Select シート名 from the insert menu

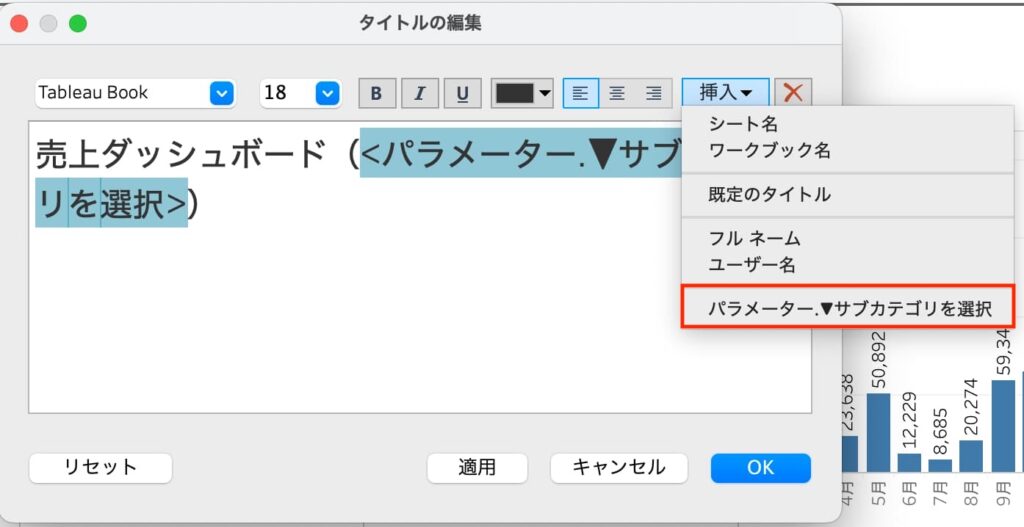(743, 125)
